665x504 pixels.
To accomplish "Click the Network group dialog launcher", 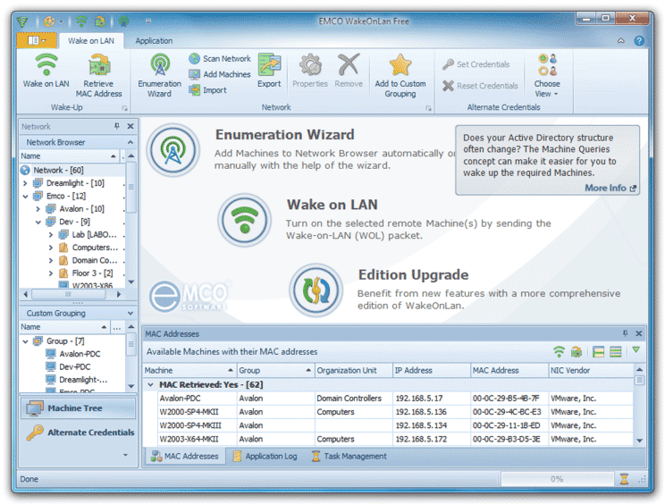I will (x=429, y=108).
